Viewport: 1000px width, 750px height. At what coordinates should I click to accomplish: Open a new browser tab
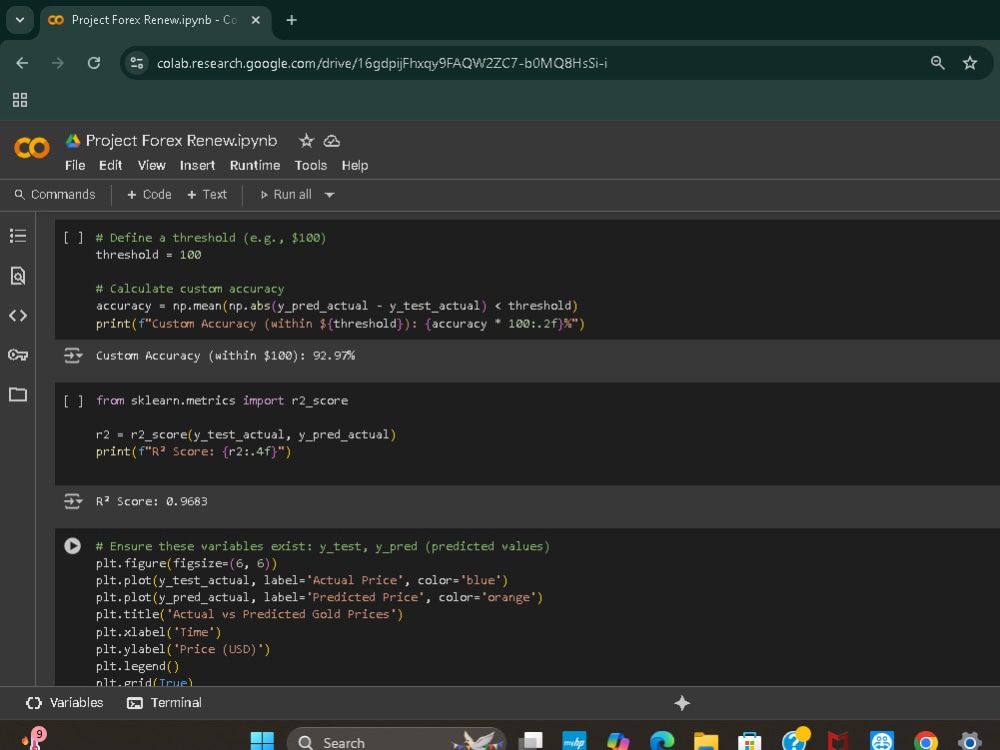[x=291, y=20]
